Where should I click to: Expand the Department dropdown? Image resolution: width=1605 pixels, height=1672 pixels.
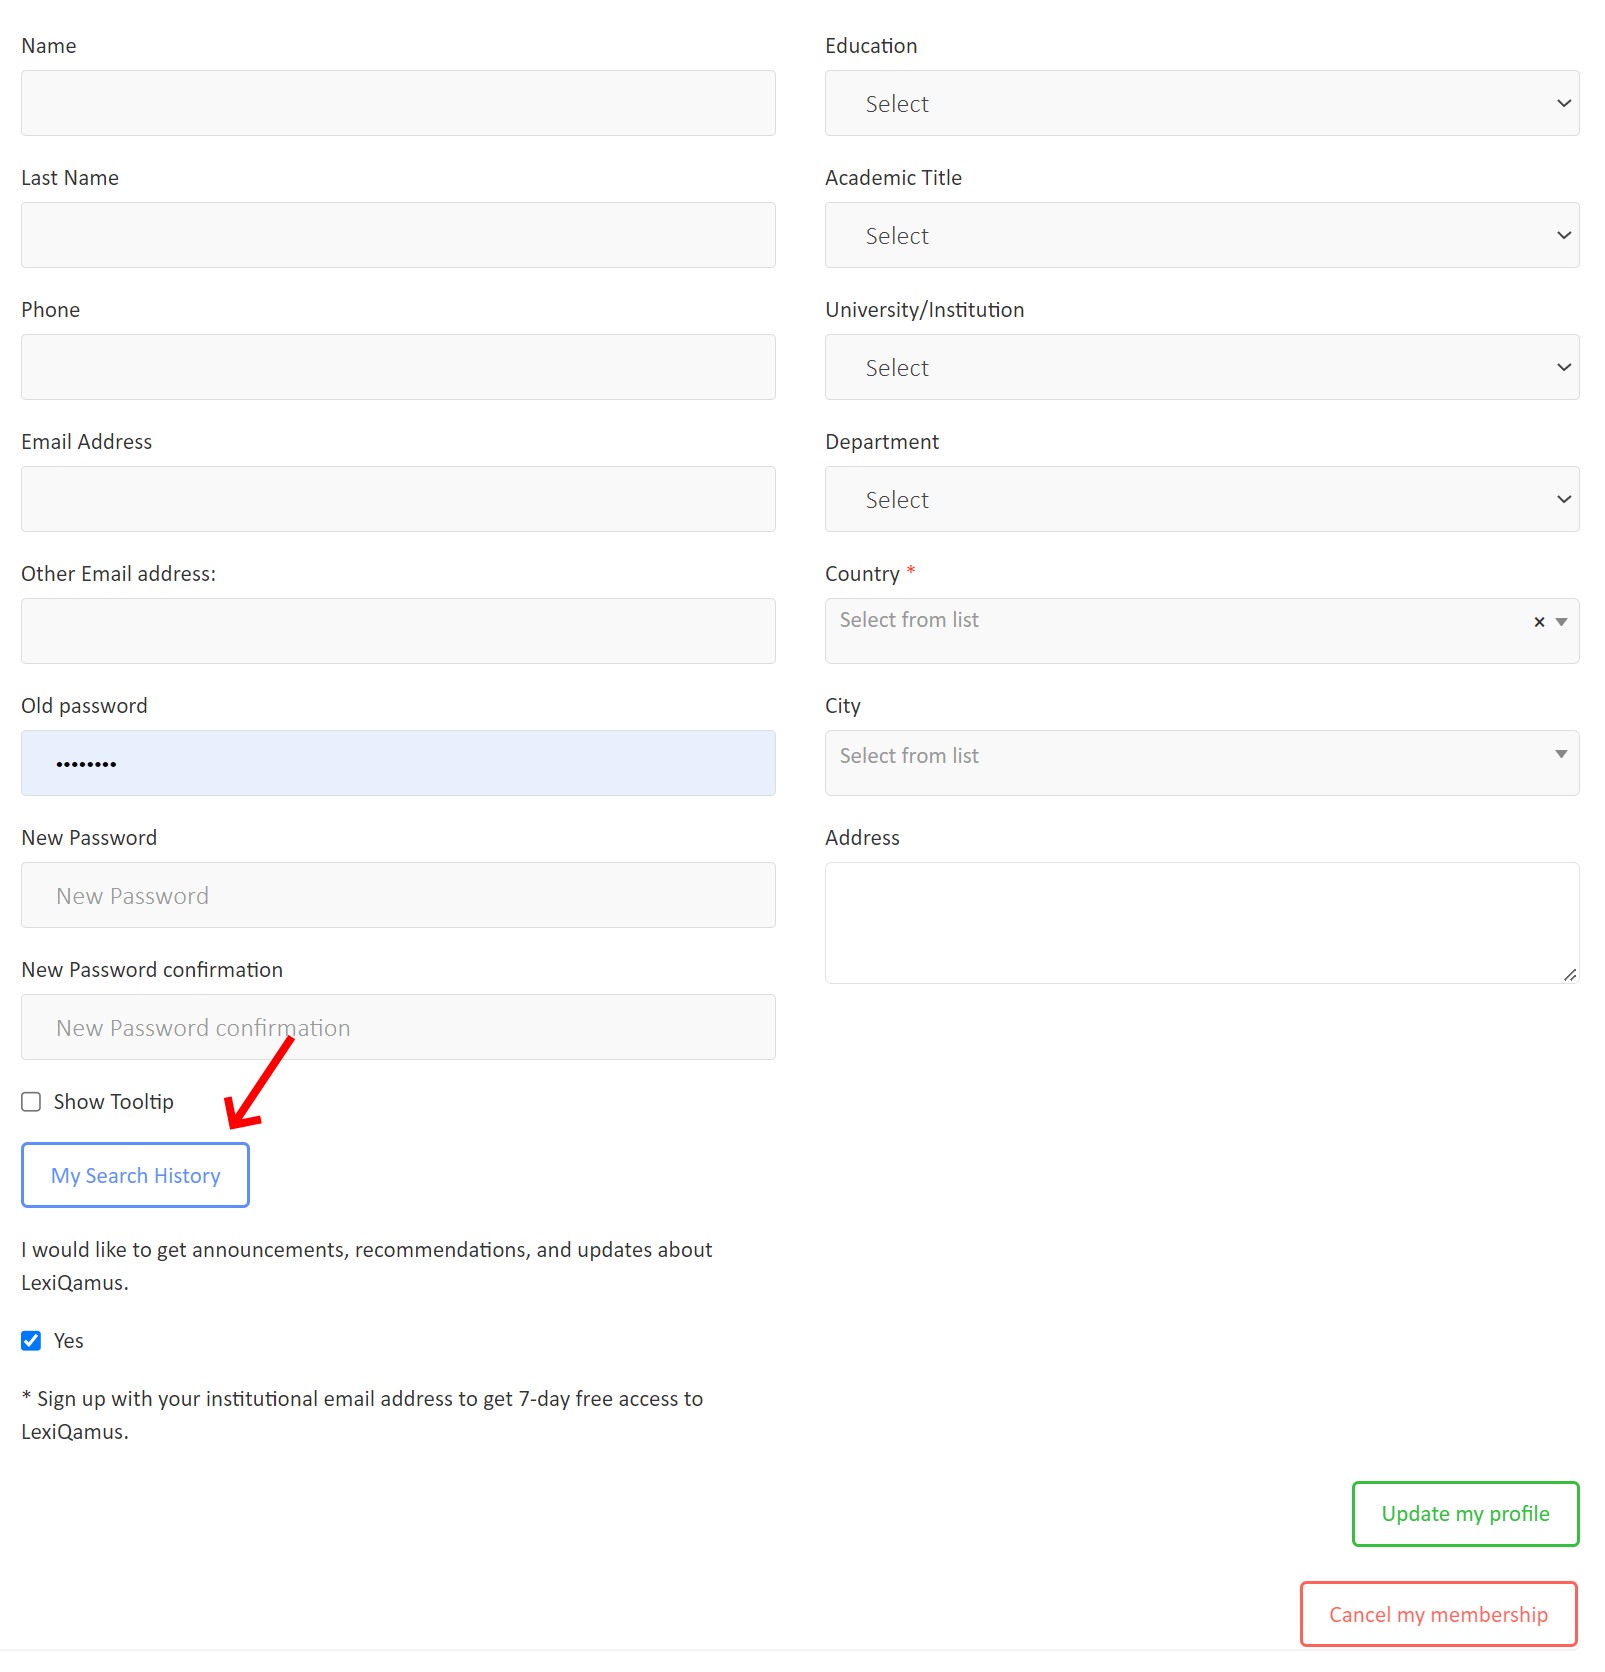click(1201, 500)
